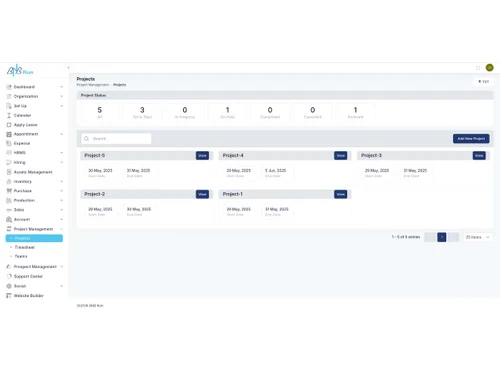Click the Sales sidebar icon
500x375 pixels.
coord(9,210)
